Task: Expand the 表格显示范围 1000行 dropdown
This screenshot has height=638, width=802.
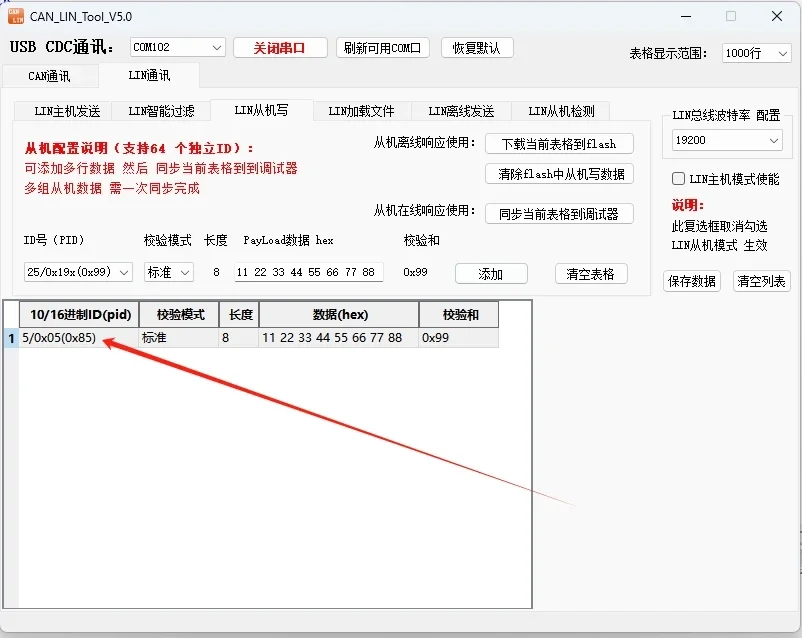Action: (x=756, y=53)
